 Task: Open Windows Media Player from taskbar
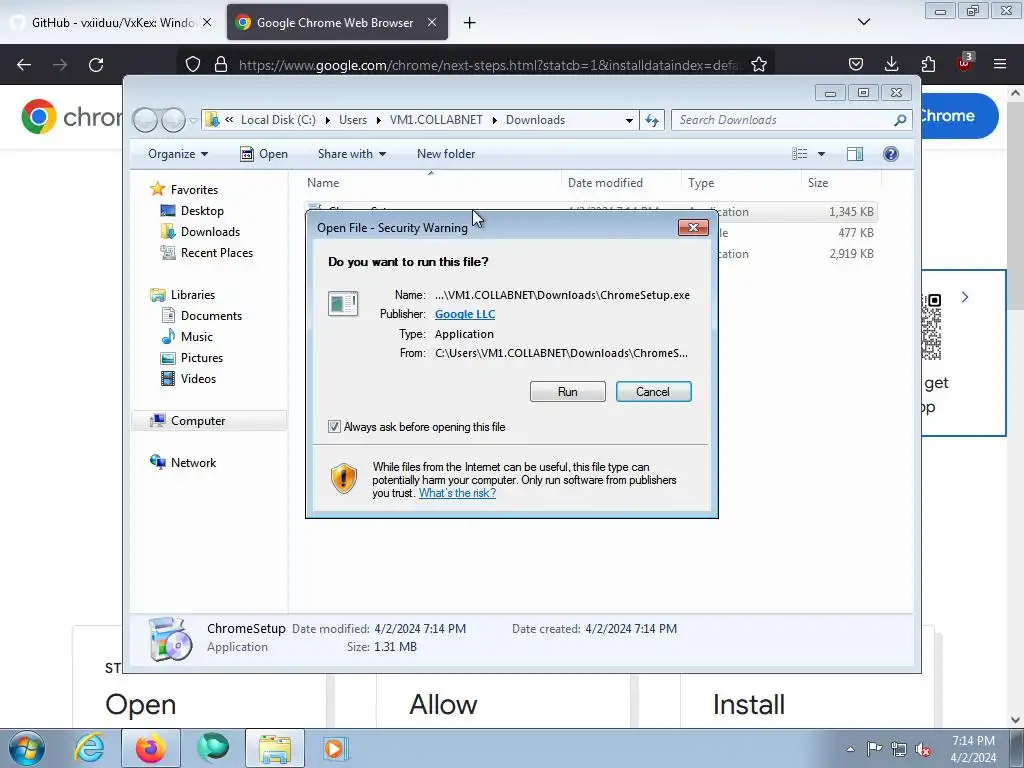coord(336,748)
